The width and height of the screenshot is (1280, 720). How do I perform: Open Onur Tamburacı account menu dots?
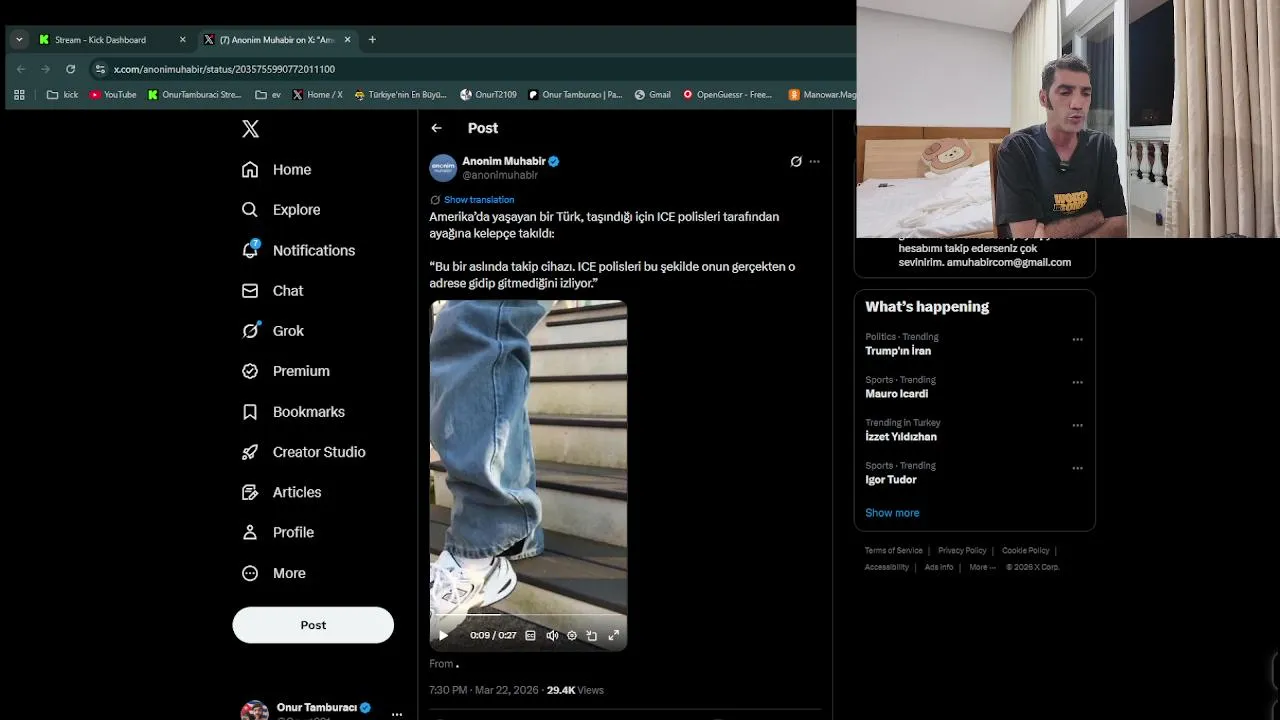tap(397, 714)
